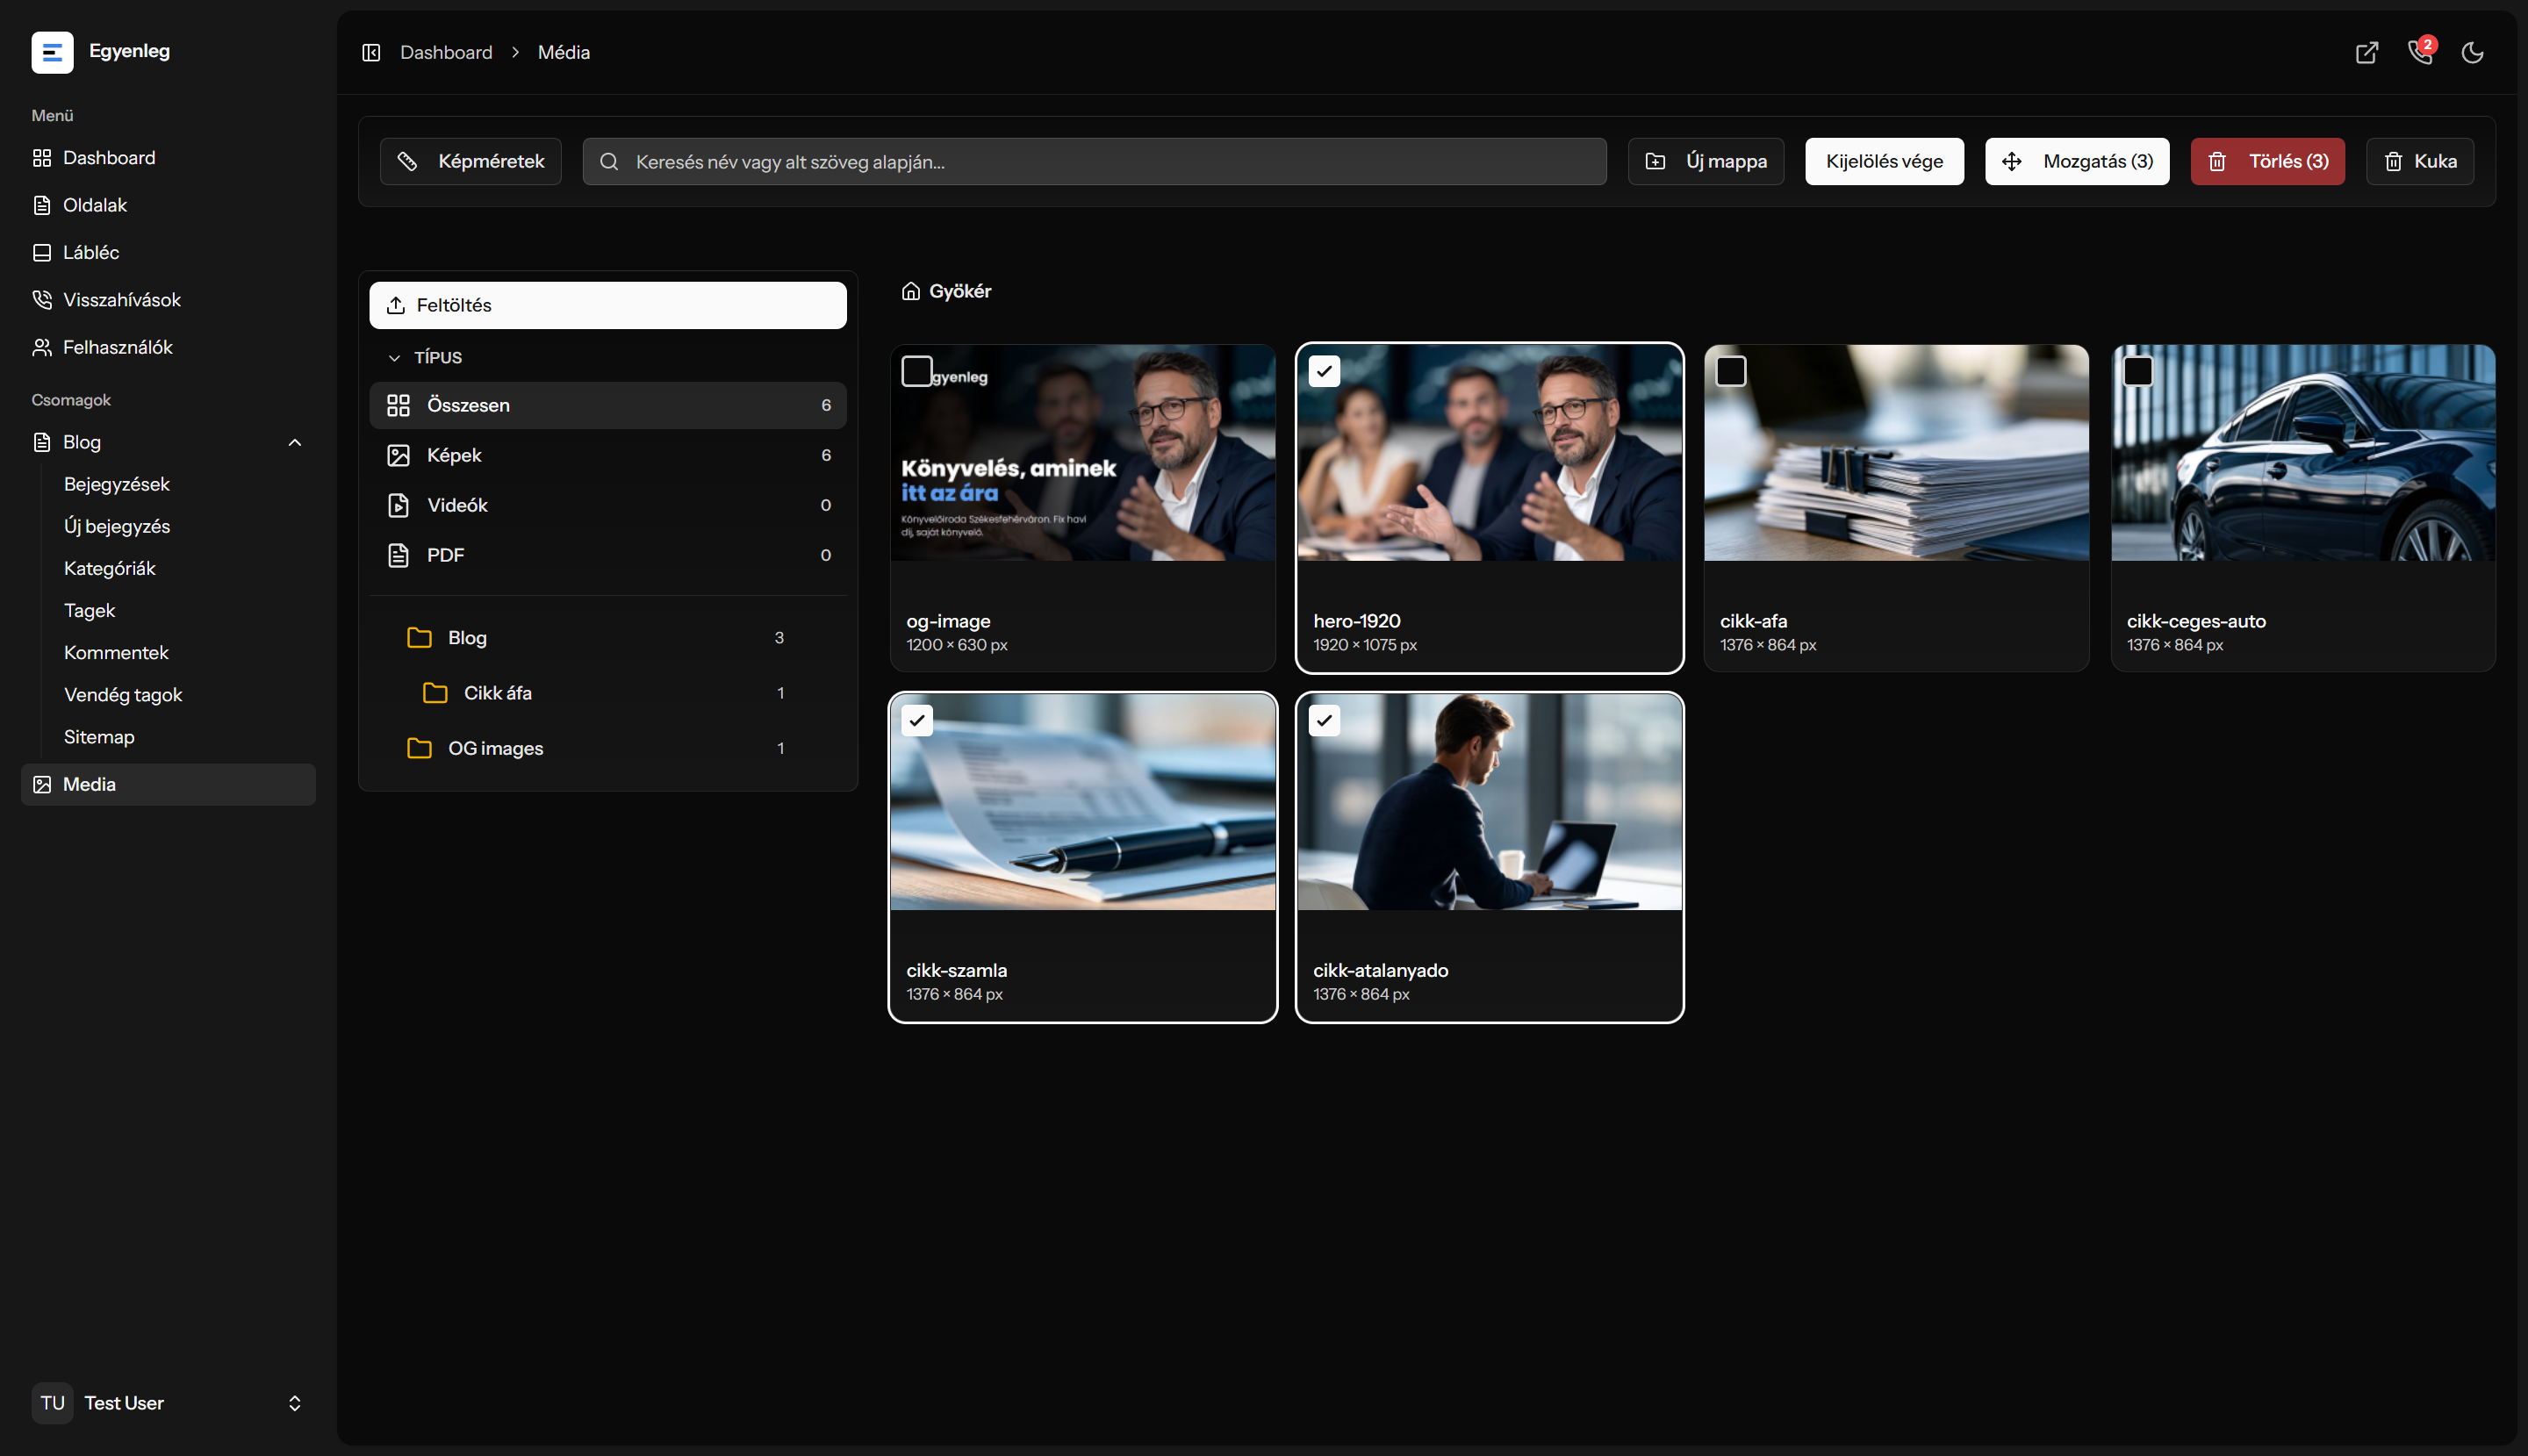The width and height of the screenshot is (2528, 1456).
Task: Click the Visszahívások phone icon in sidebar
Action: [42, 300]
